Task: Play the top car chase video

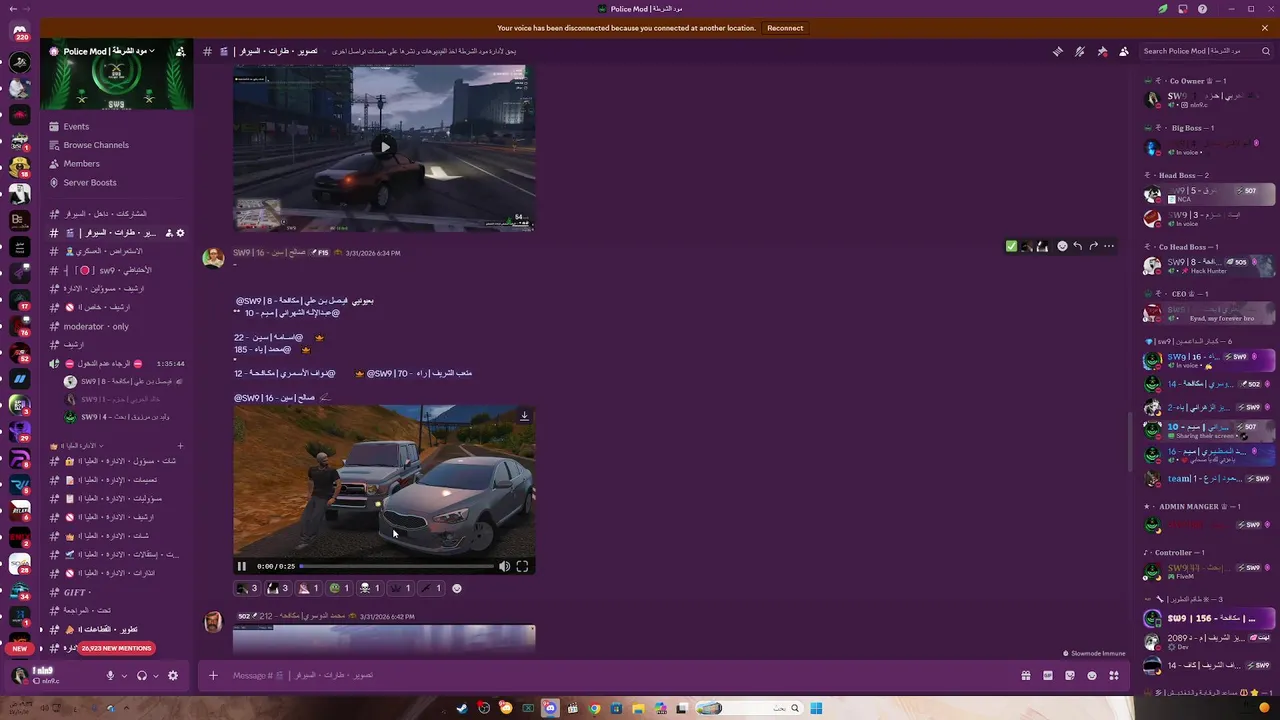Action: (384, 147)
